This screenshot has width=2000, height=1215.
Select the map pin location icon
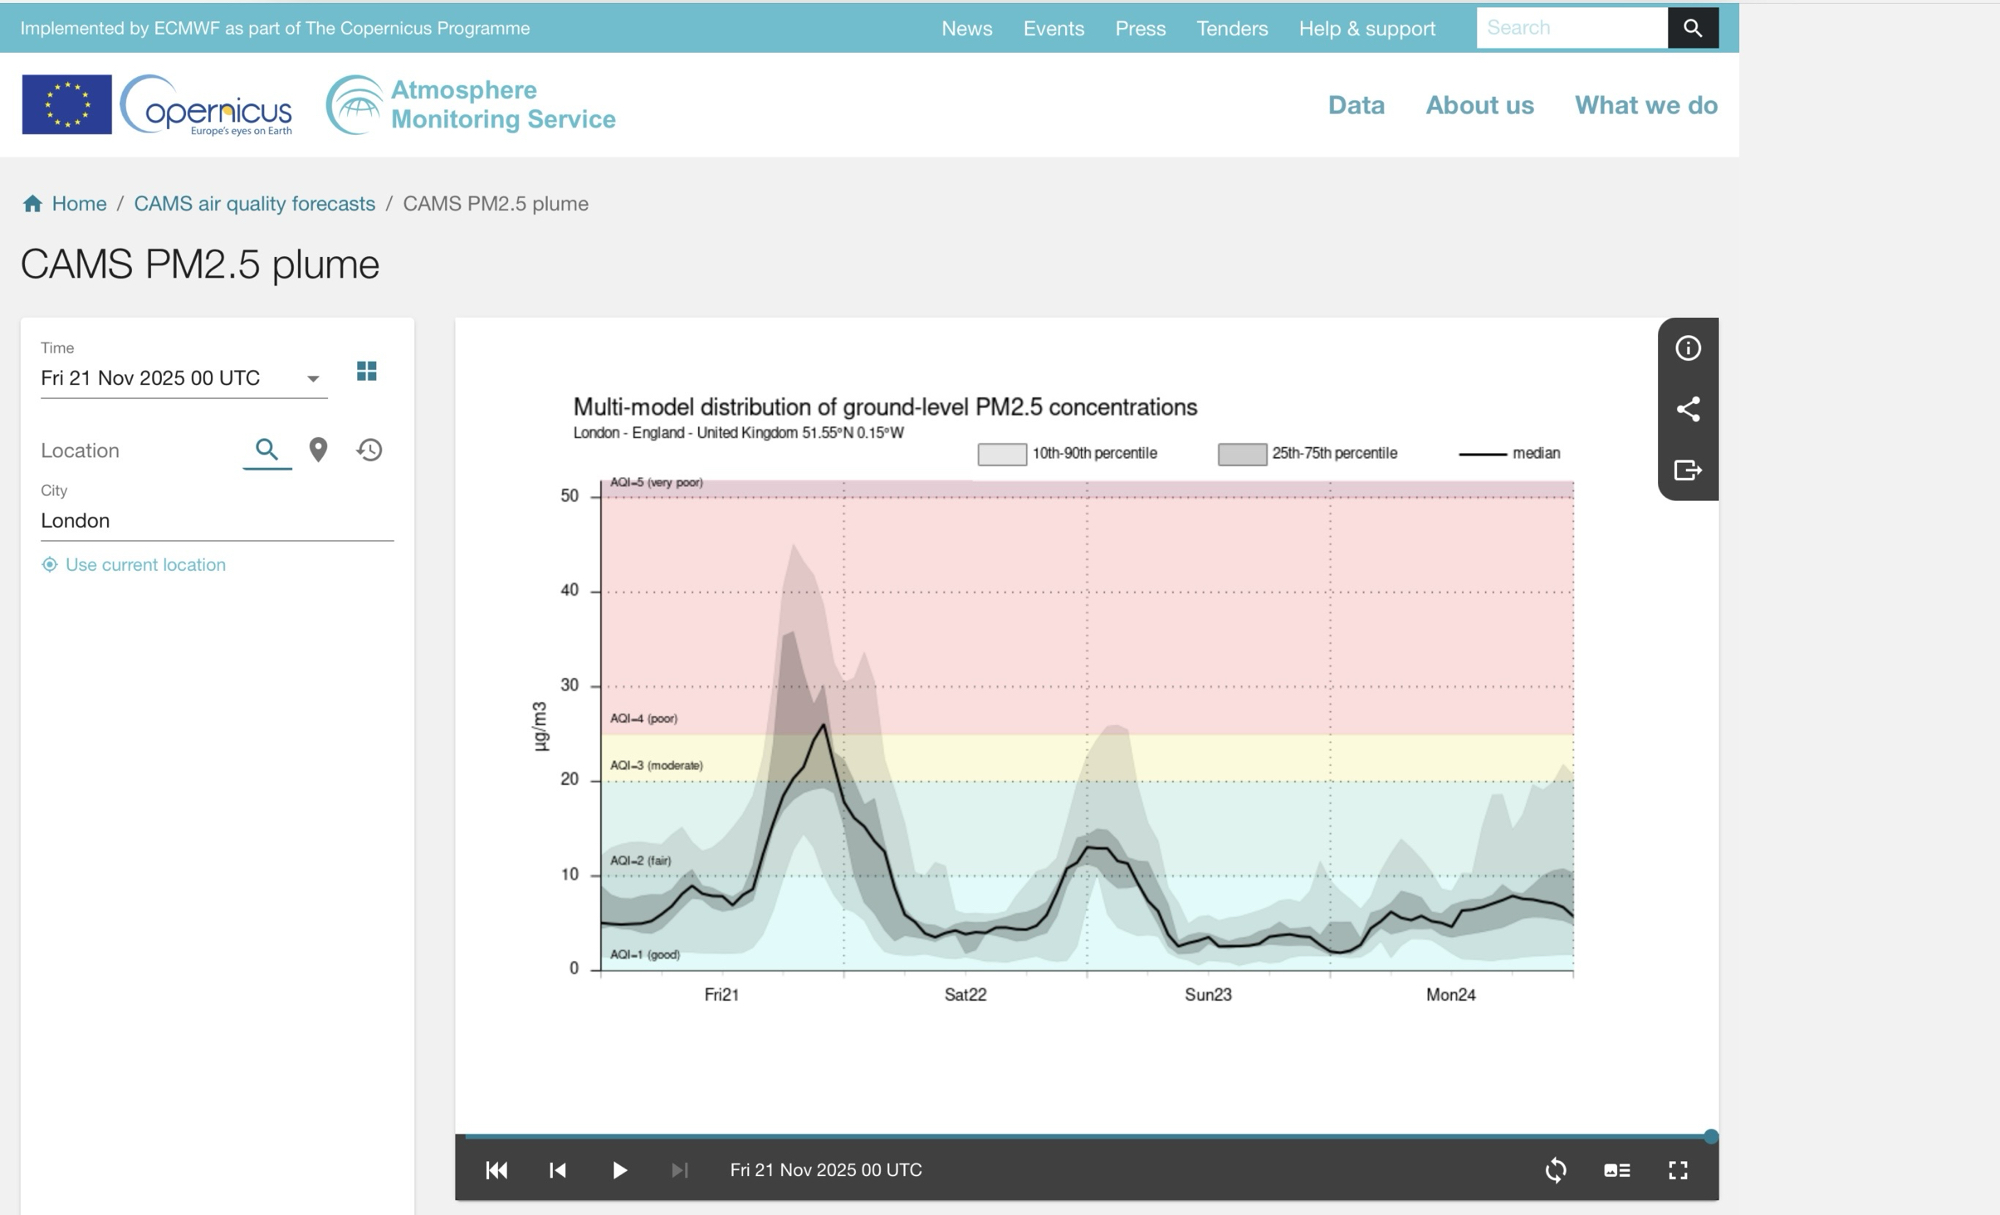[318, 450]
